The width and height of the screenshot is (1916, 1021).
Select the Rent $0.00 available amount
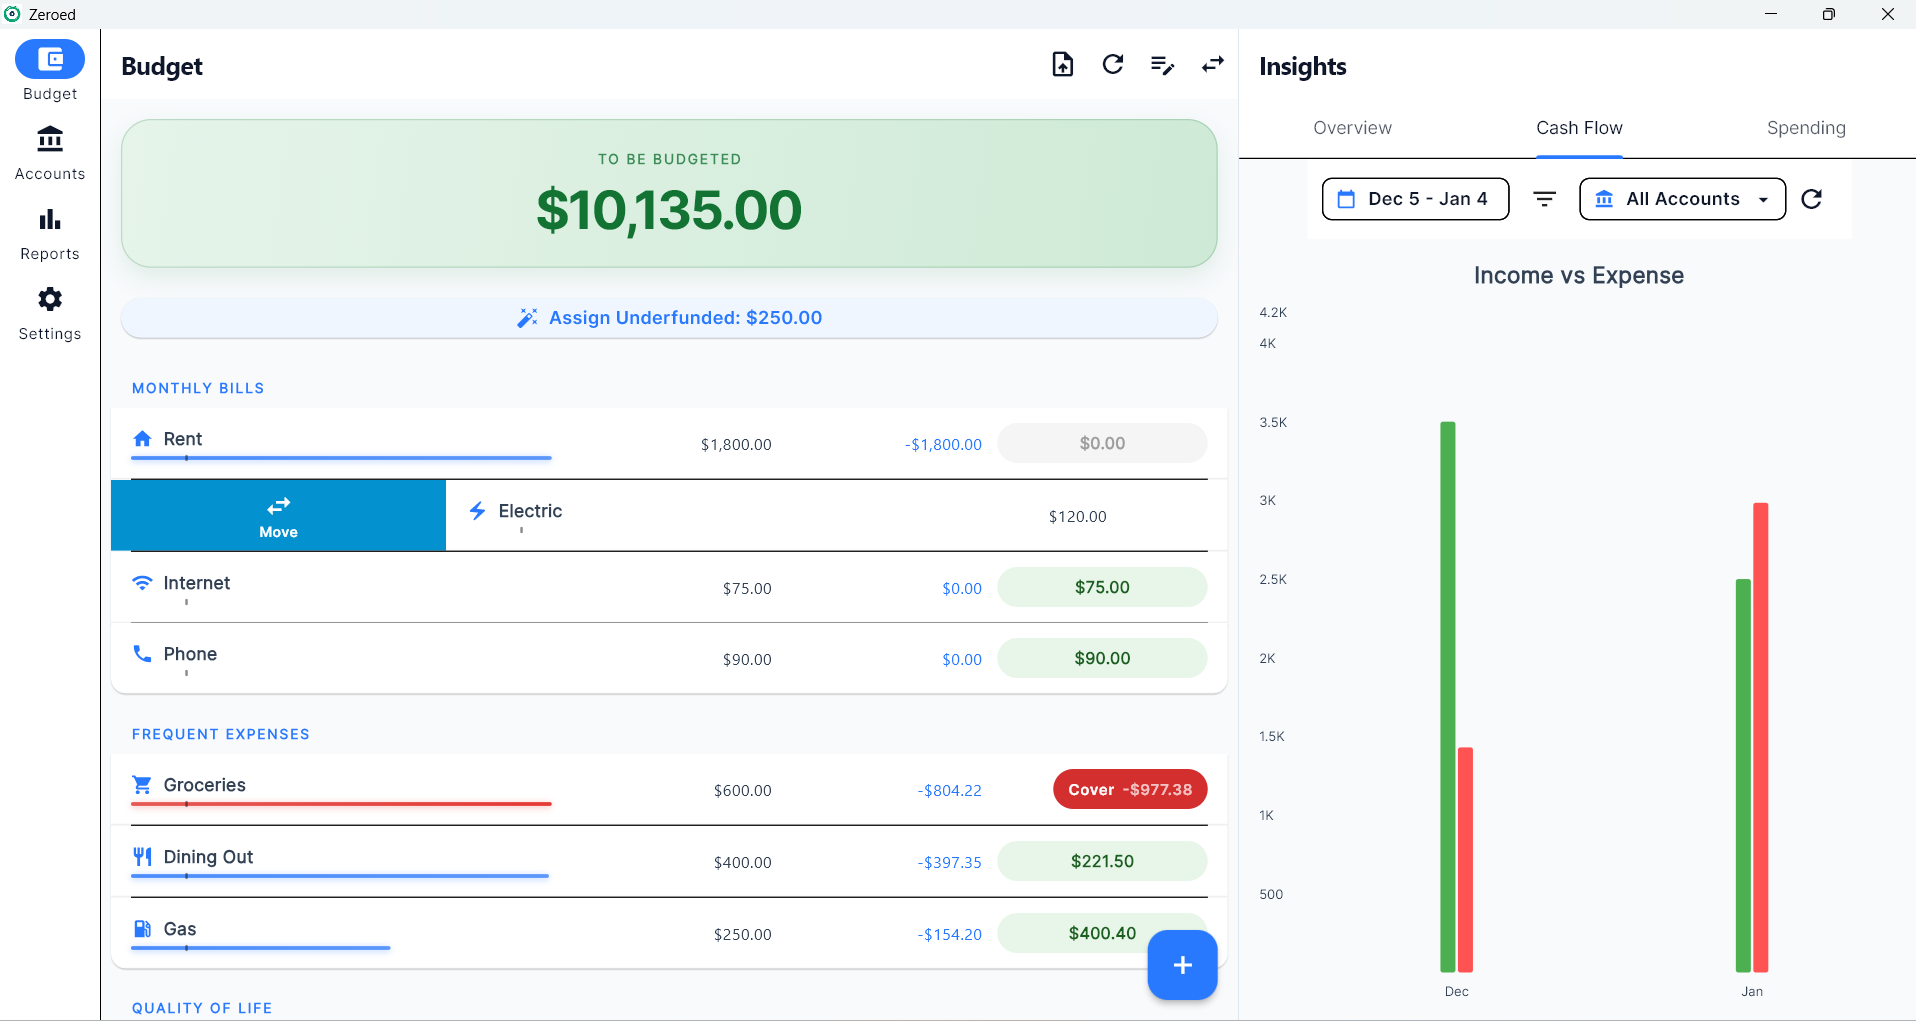tap(1102, 443)
